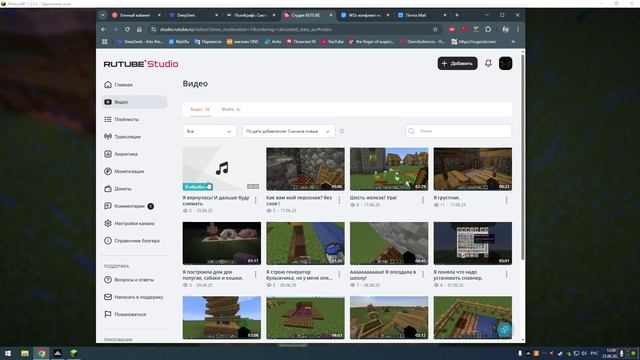Click the RUTUBE Studio logo

pyautogui.click(x=141, y=64)
